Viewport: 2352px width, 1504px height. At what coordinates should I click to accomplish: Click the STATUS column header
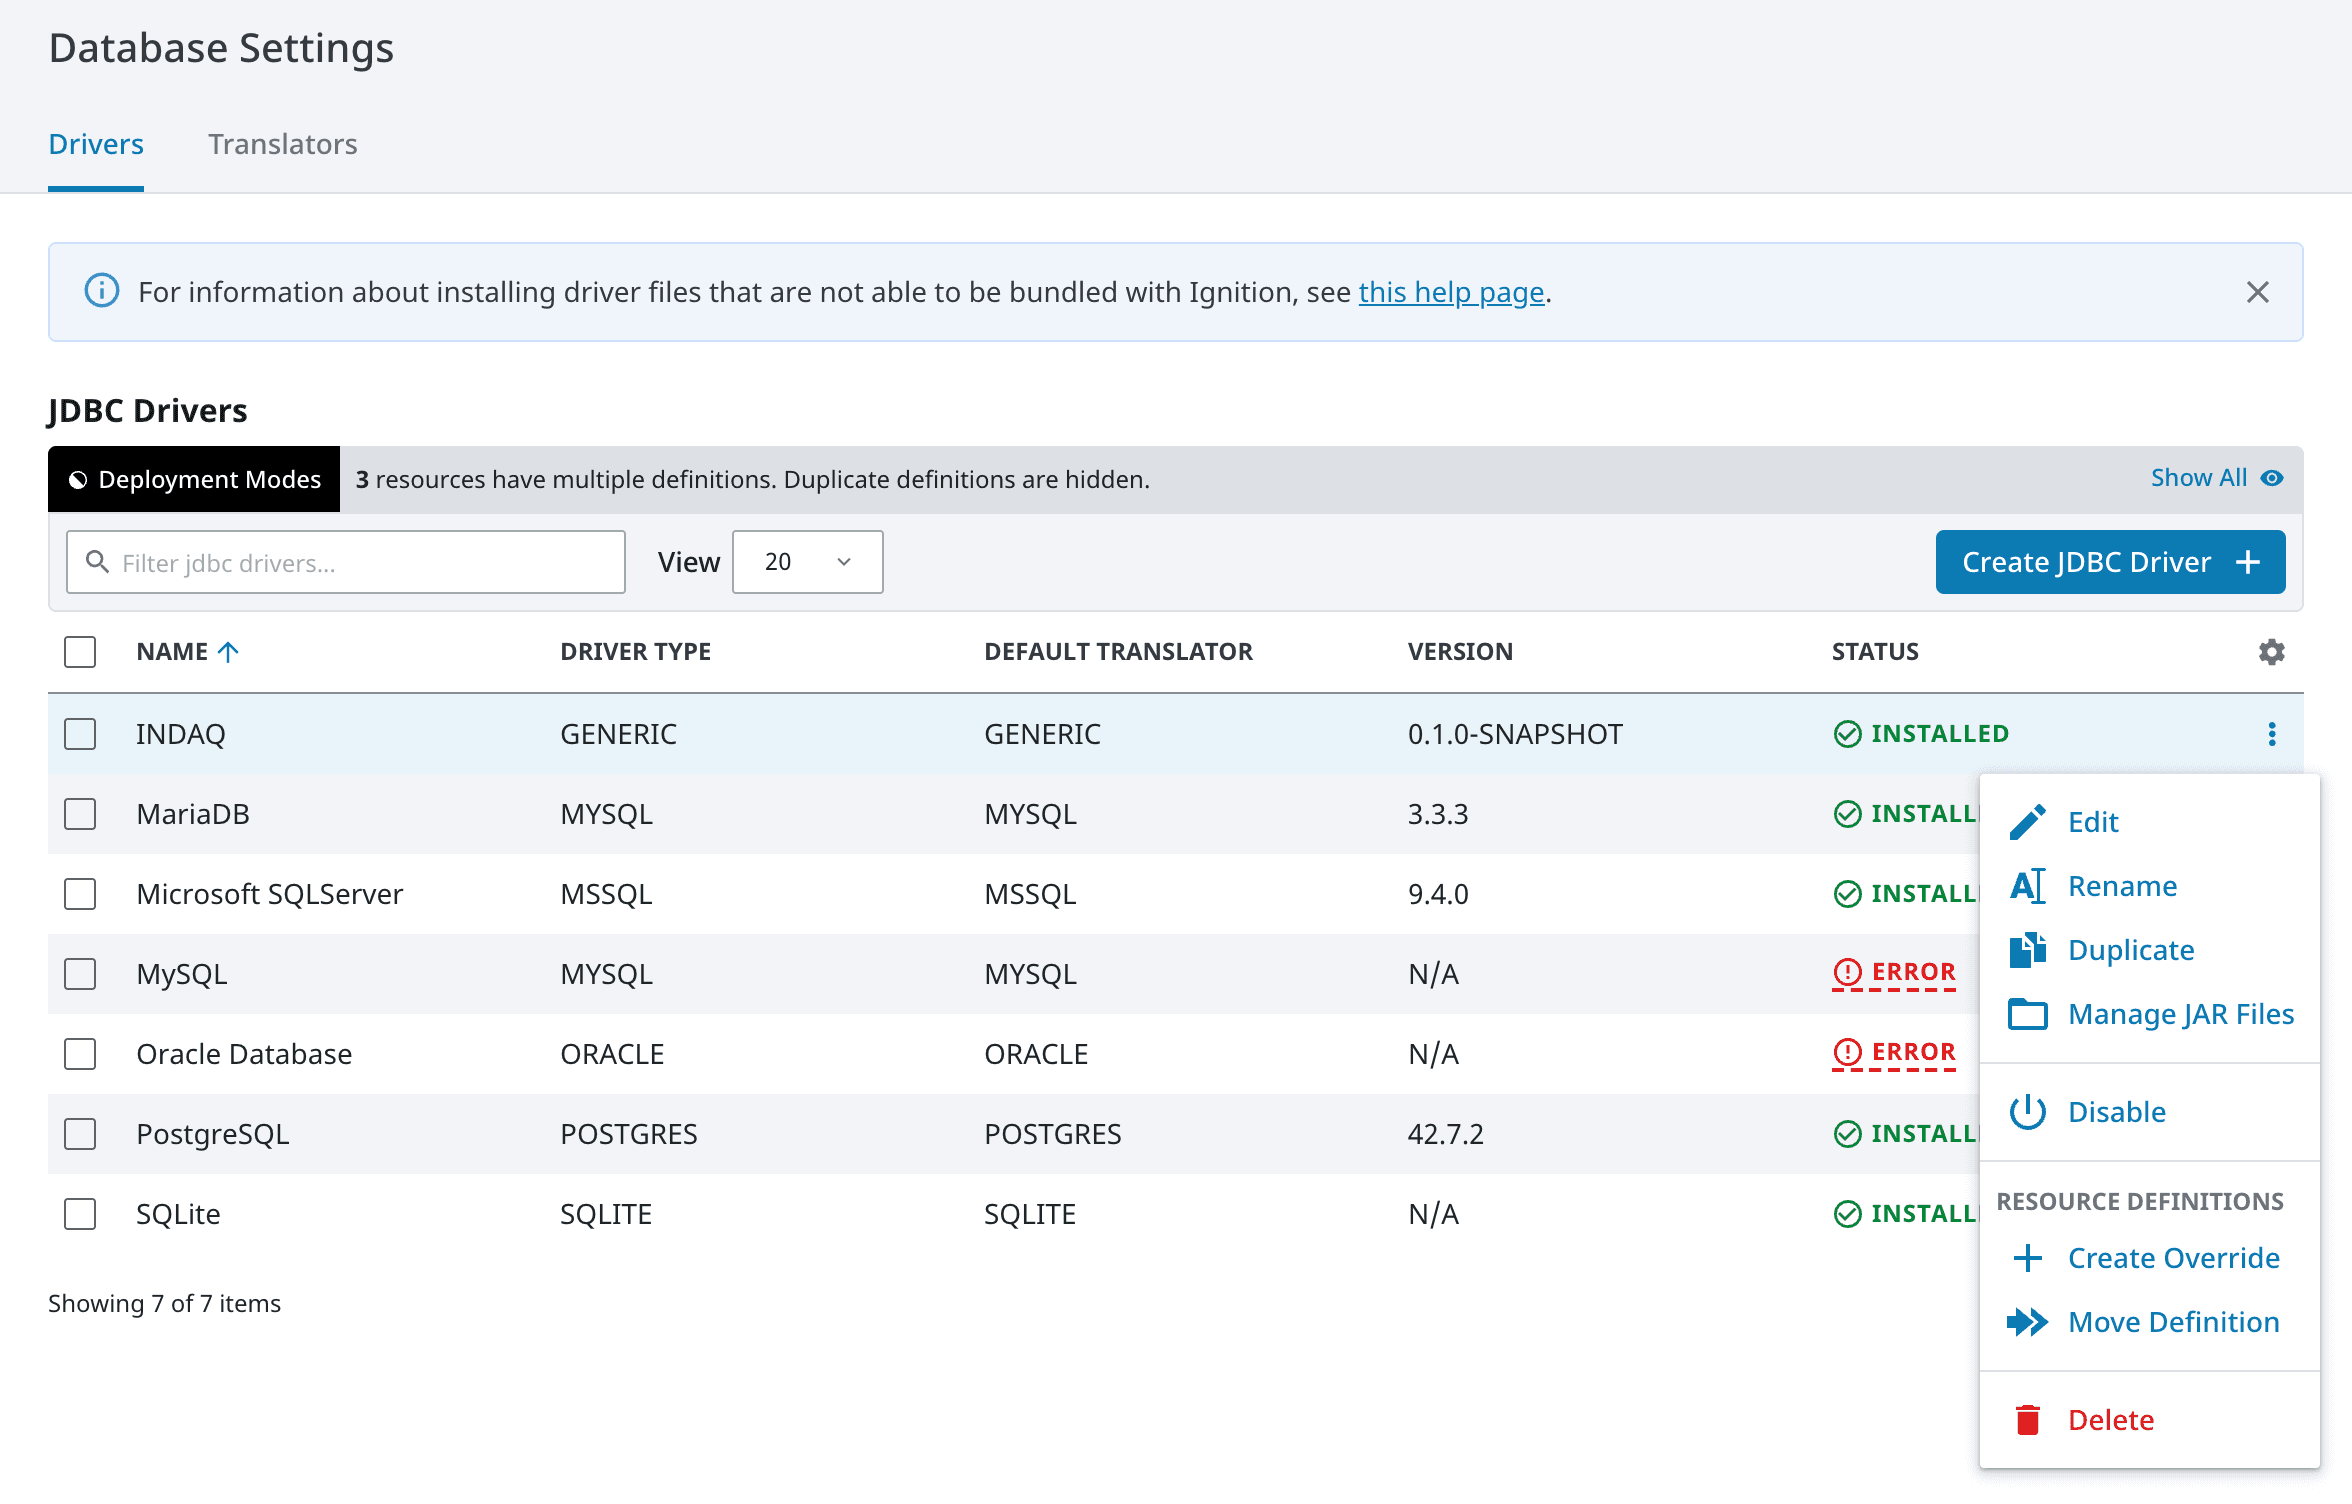pyautogui.click(x=1875, y=652)
